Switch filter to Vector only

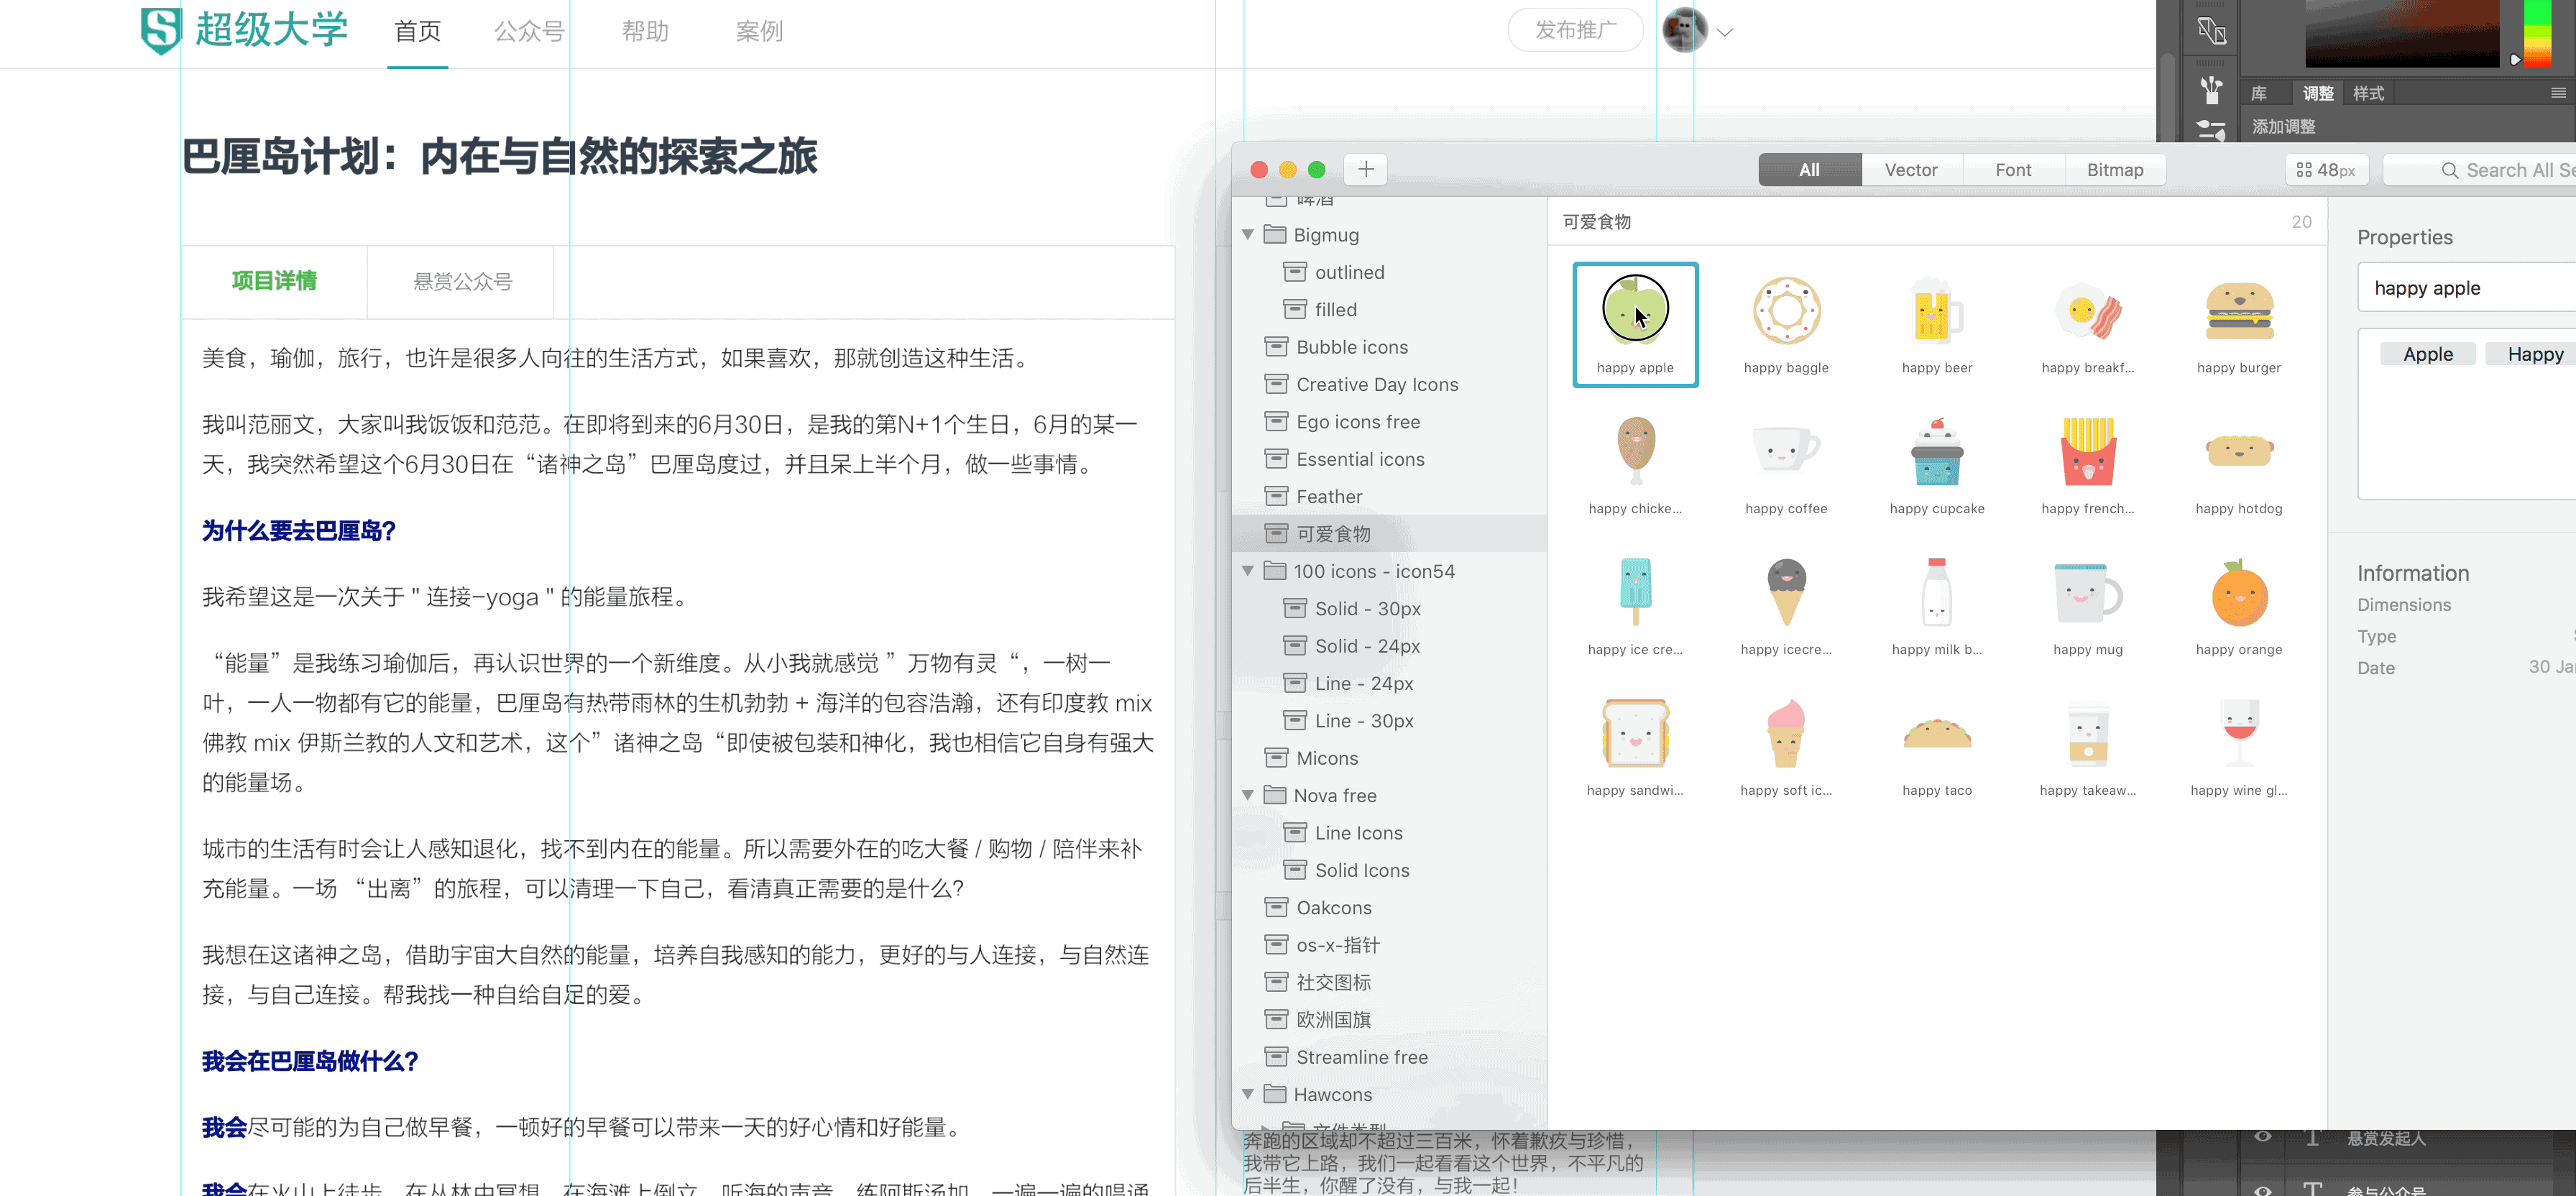pos(1910,170)
